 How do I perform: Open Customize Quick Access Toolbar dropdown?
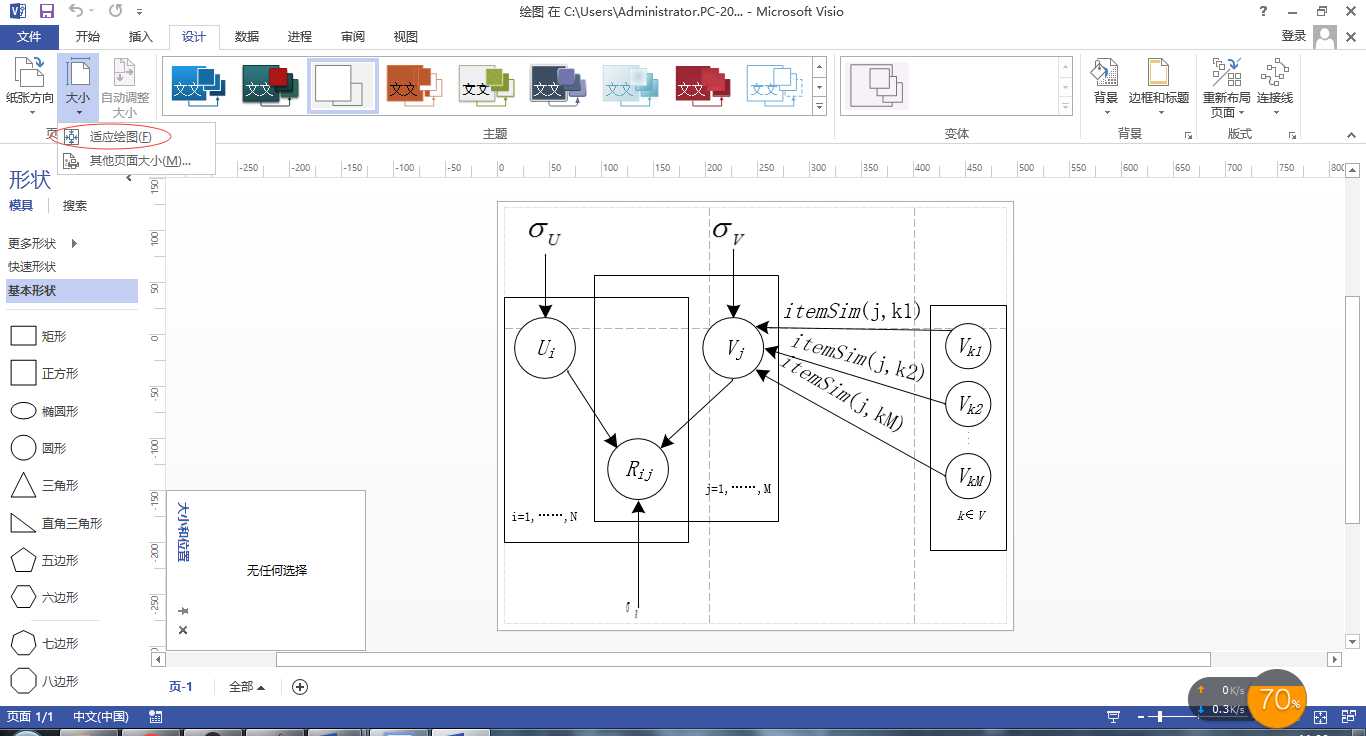[x=139, y=13]
